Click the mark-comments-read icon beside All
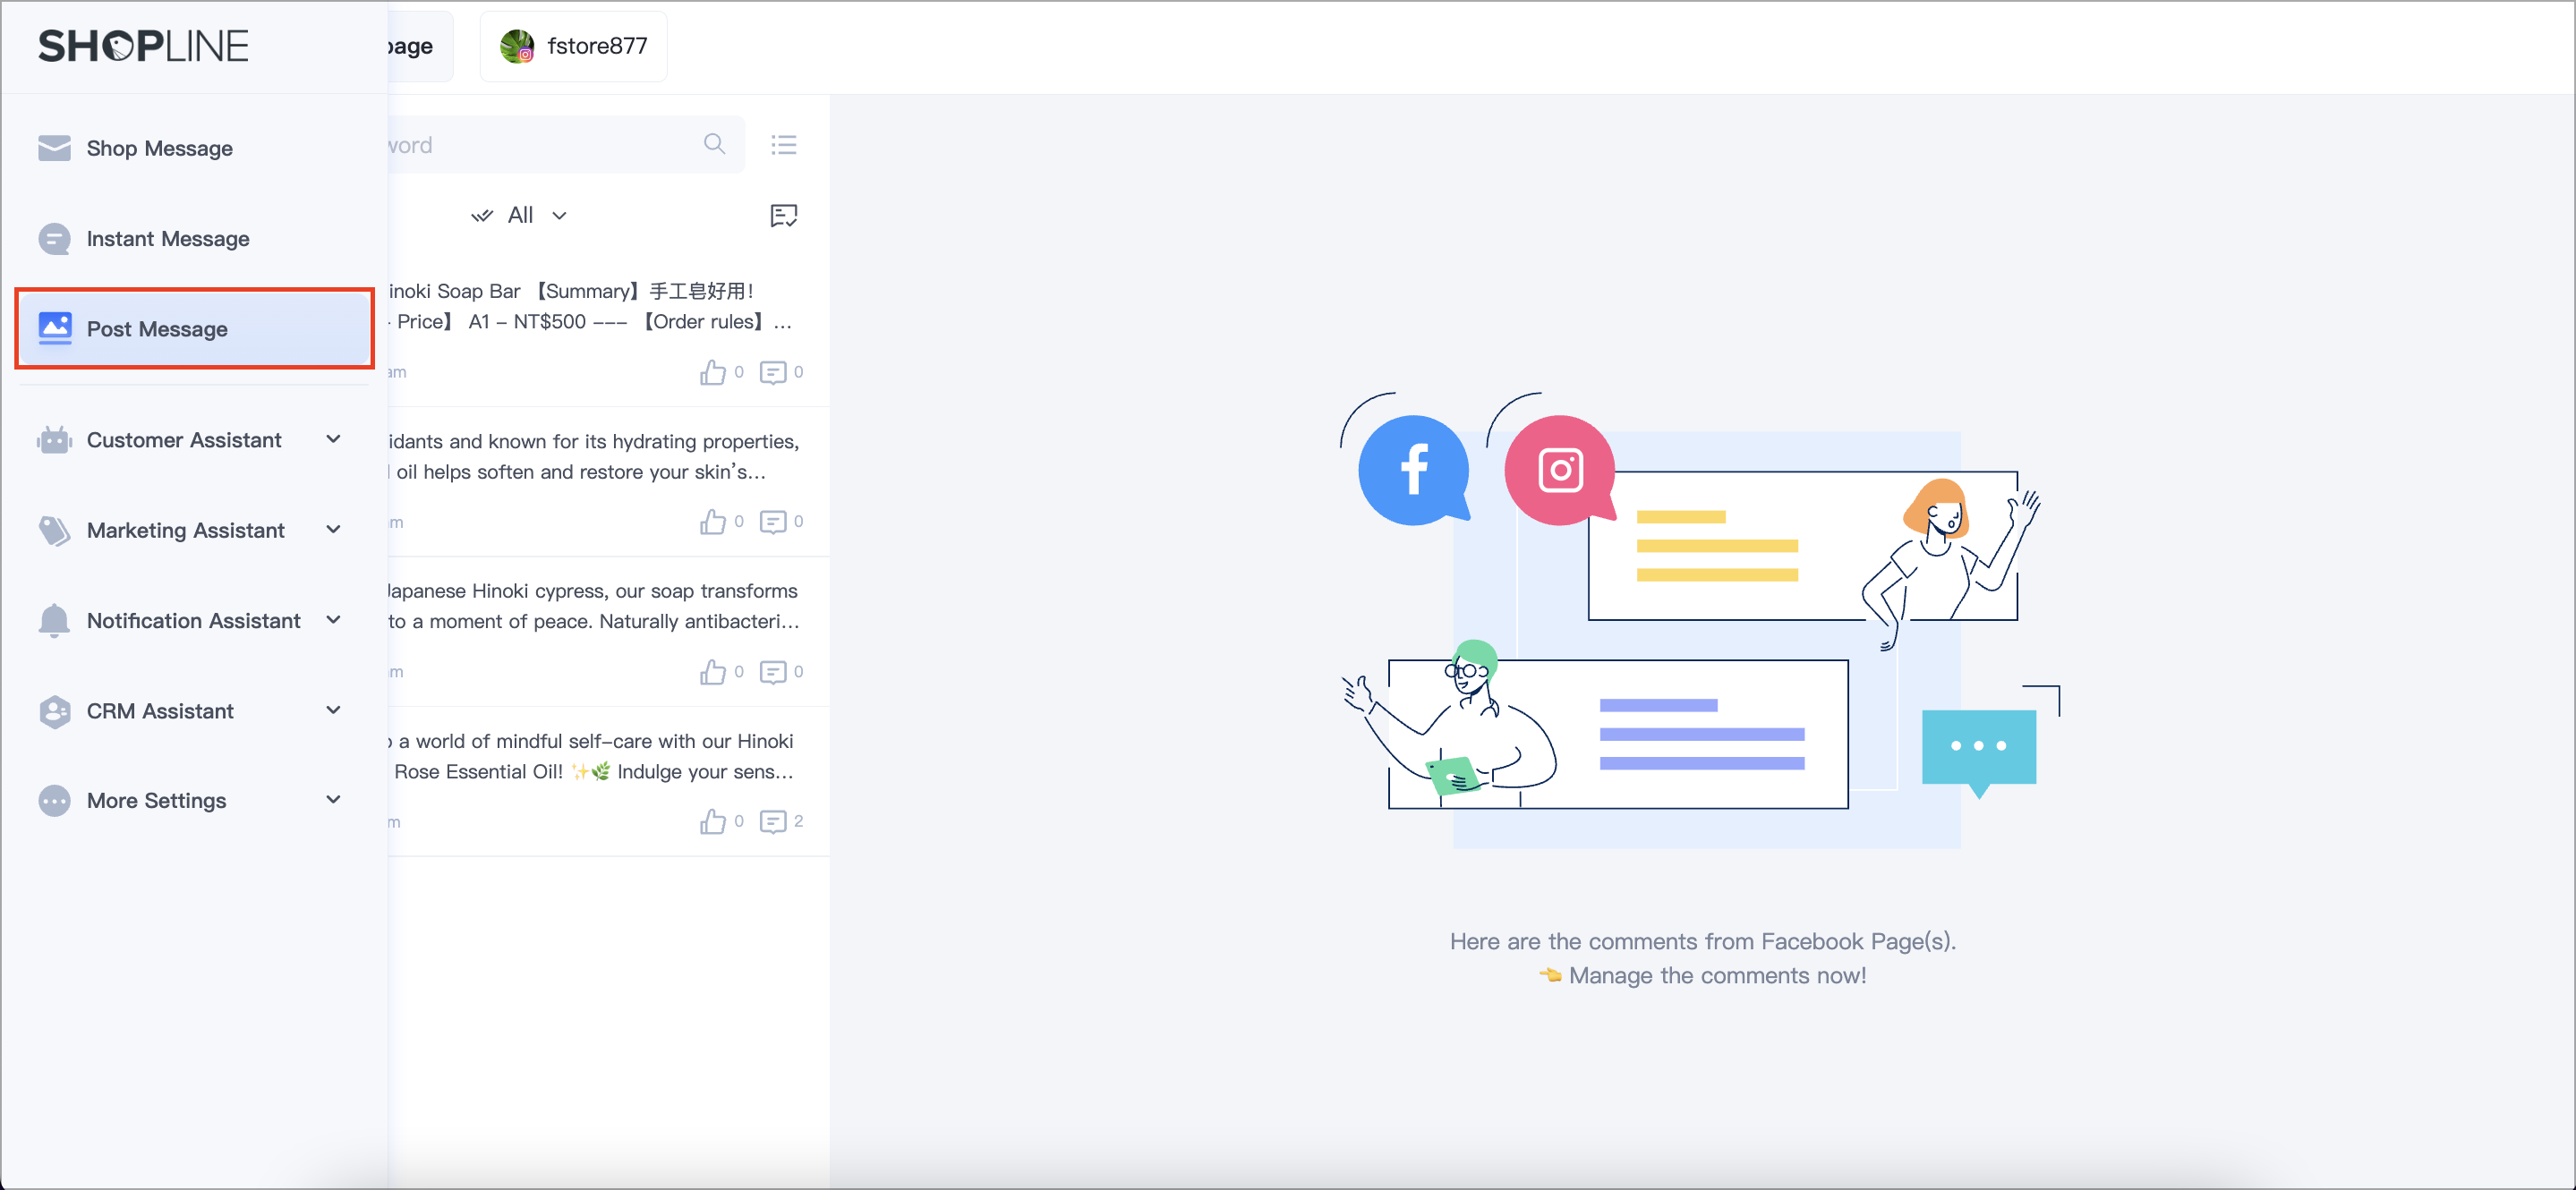 point(784,215)
